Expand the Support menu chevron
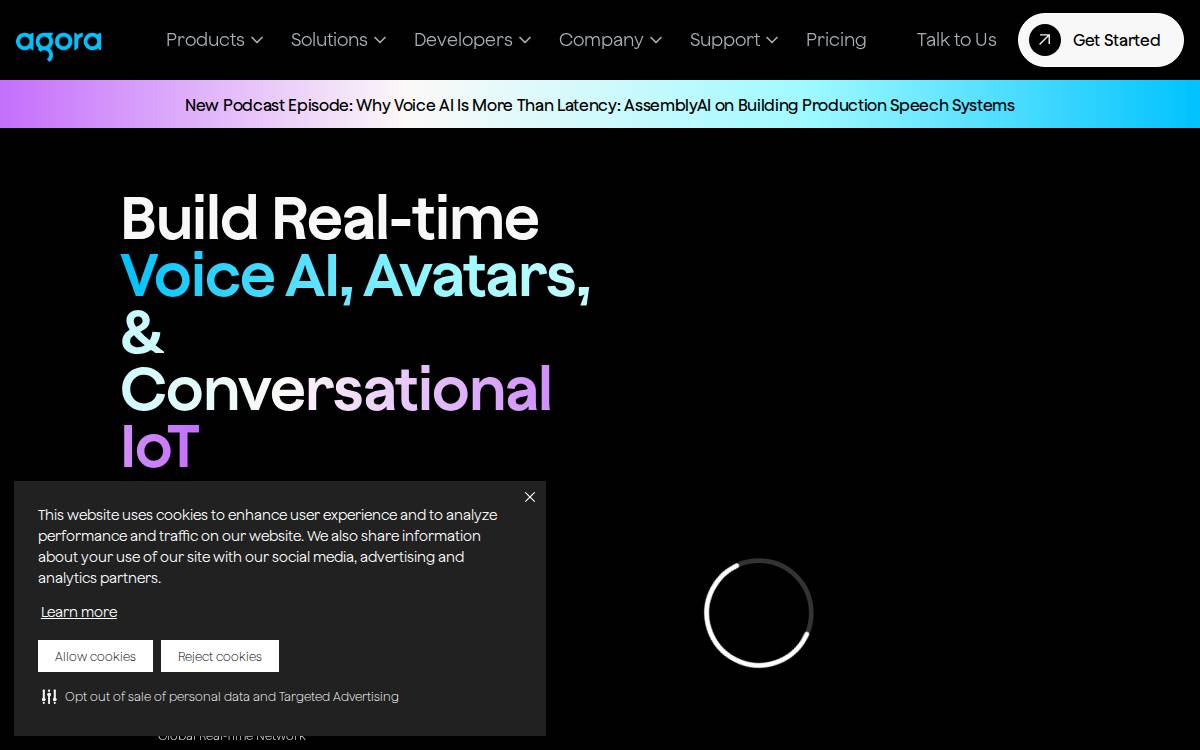The width and height of the screenshot is (1200, 750). [x=772, y=40]
